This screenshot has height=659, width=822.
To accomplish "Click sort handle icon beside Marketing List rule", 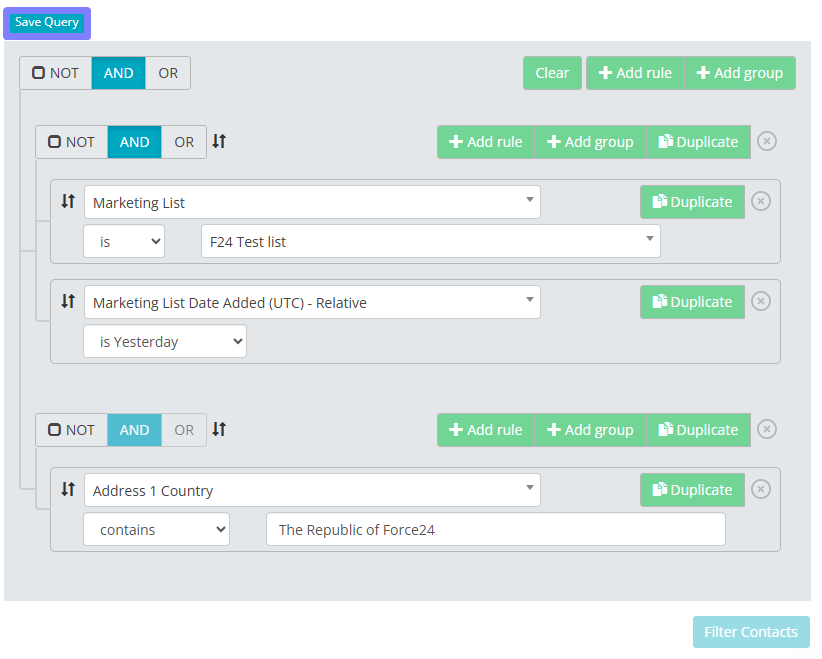I will tap(68, 201).
